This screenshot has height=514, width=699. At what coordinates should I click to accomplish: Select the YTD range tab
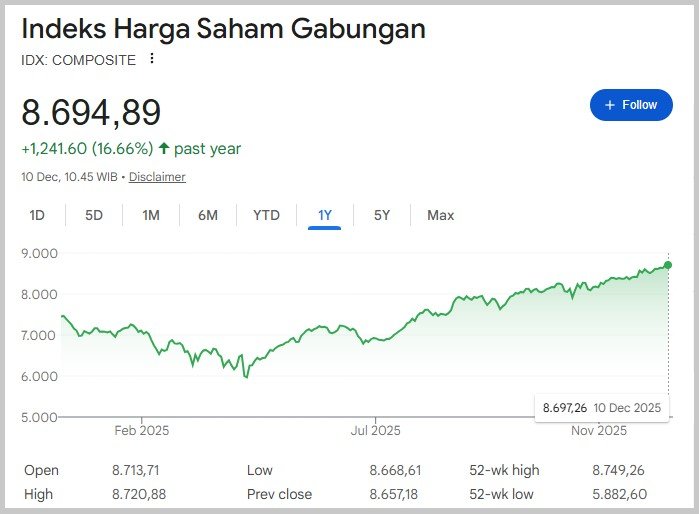(266, 215)
